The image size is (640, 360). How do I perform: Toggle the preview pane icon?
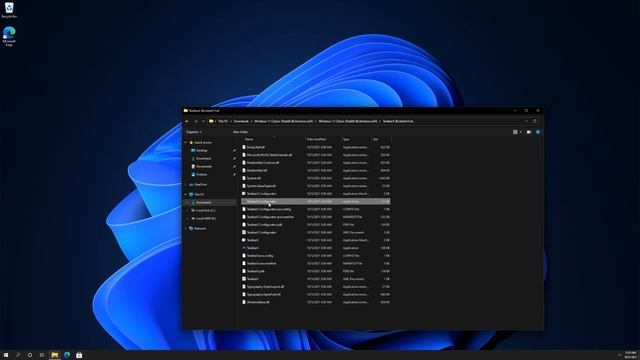click(529, 132)
